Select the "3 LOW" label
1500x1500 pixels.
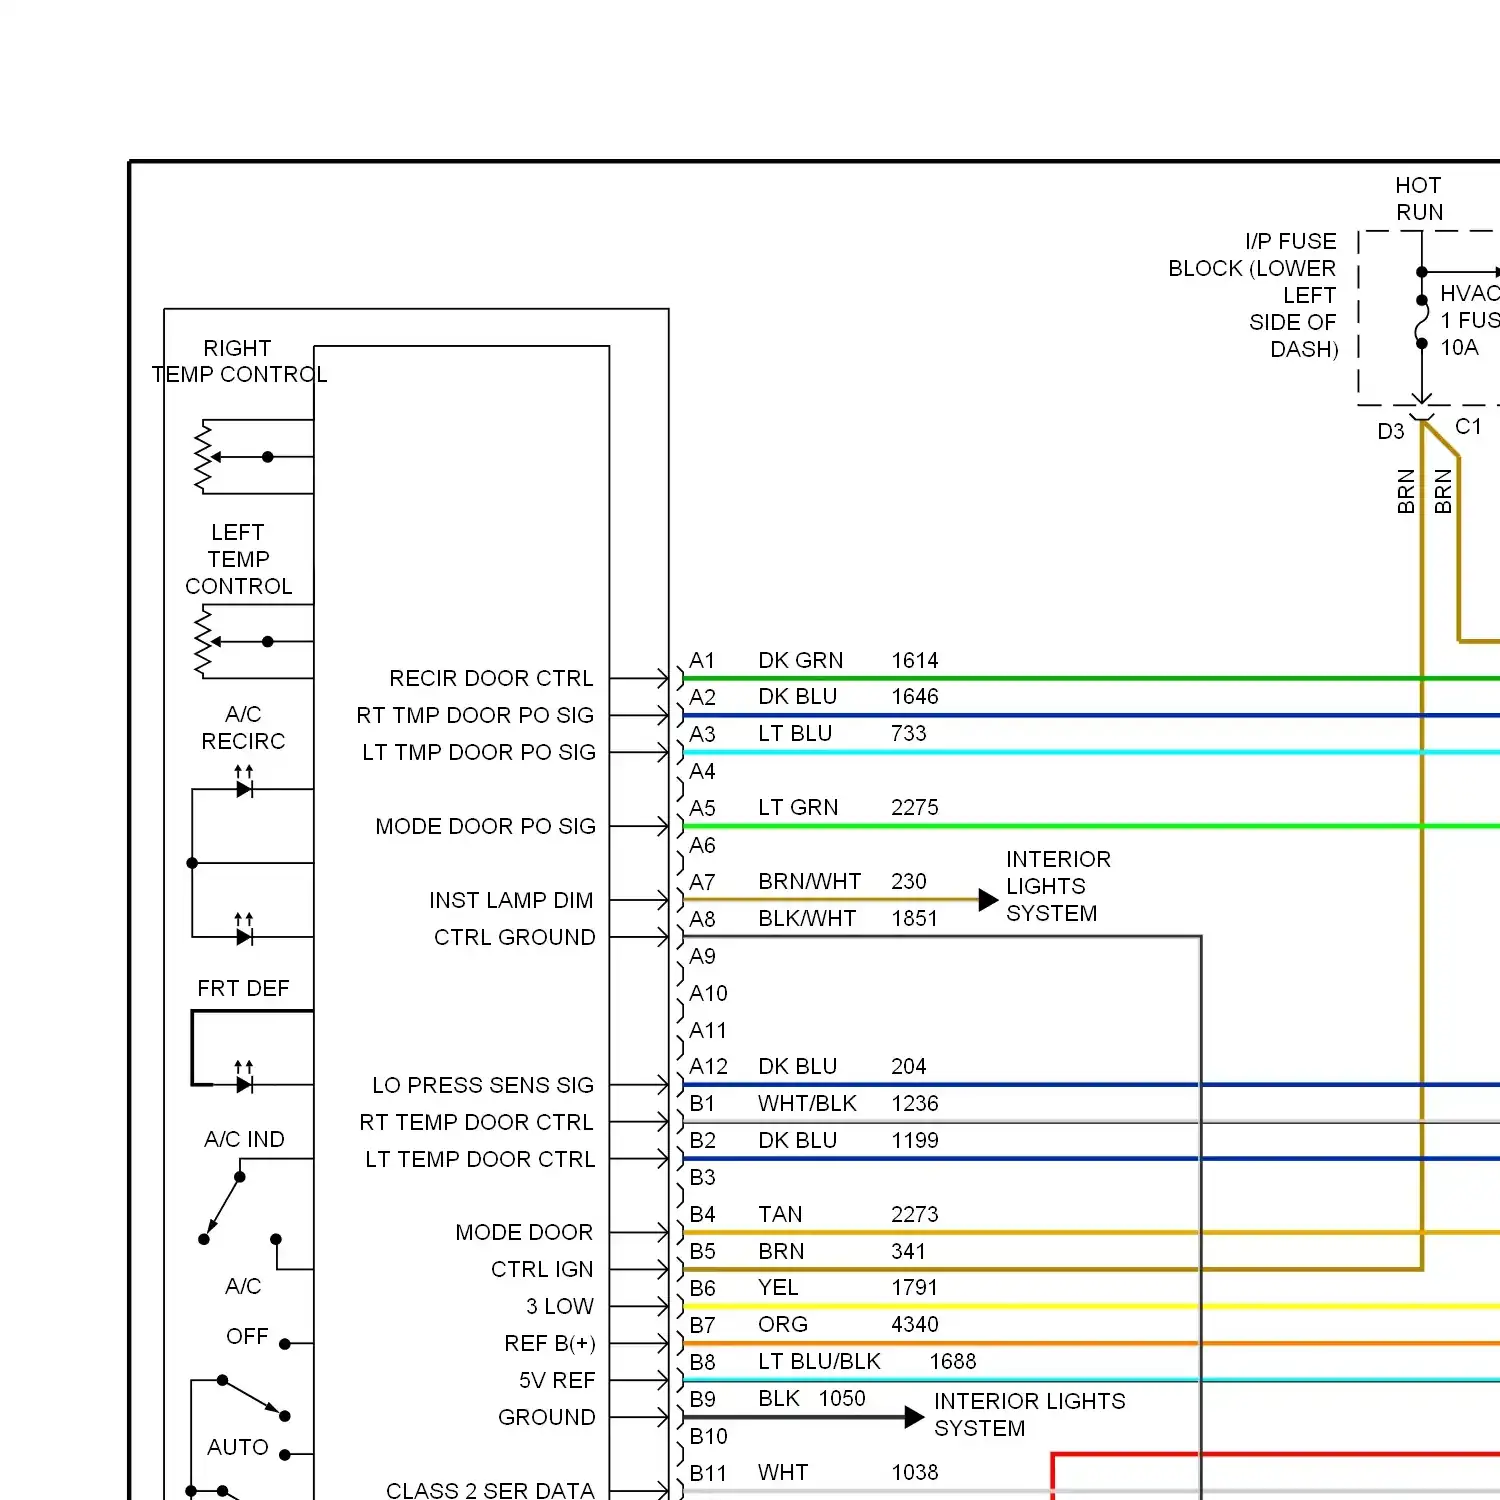560,1306
